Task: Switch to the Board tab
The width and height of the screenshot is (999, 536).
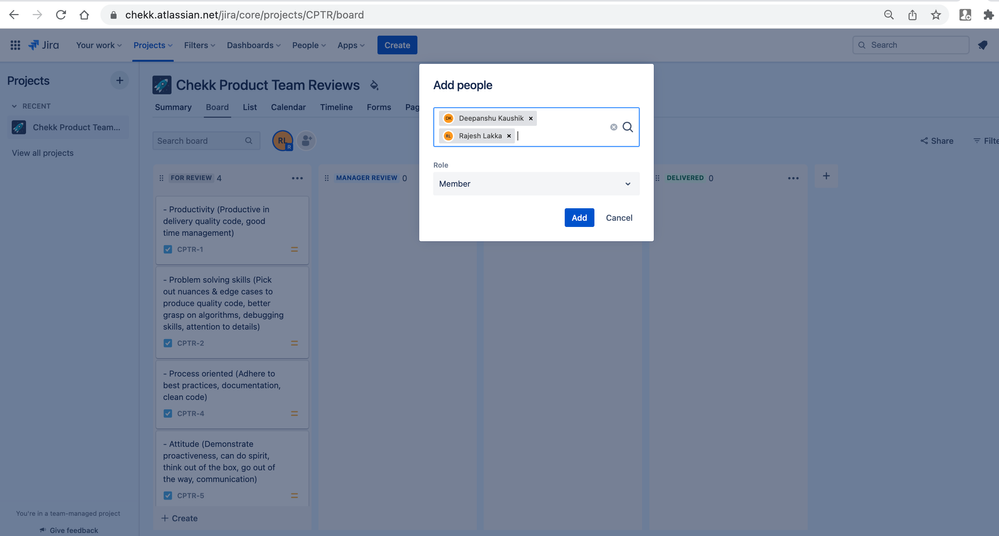Action: pyautogui.click(x=217, y=107)
